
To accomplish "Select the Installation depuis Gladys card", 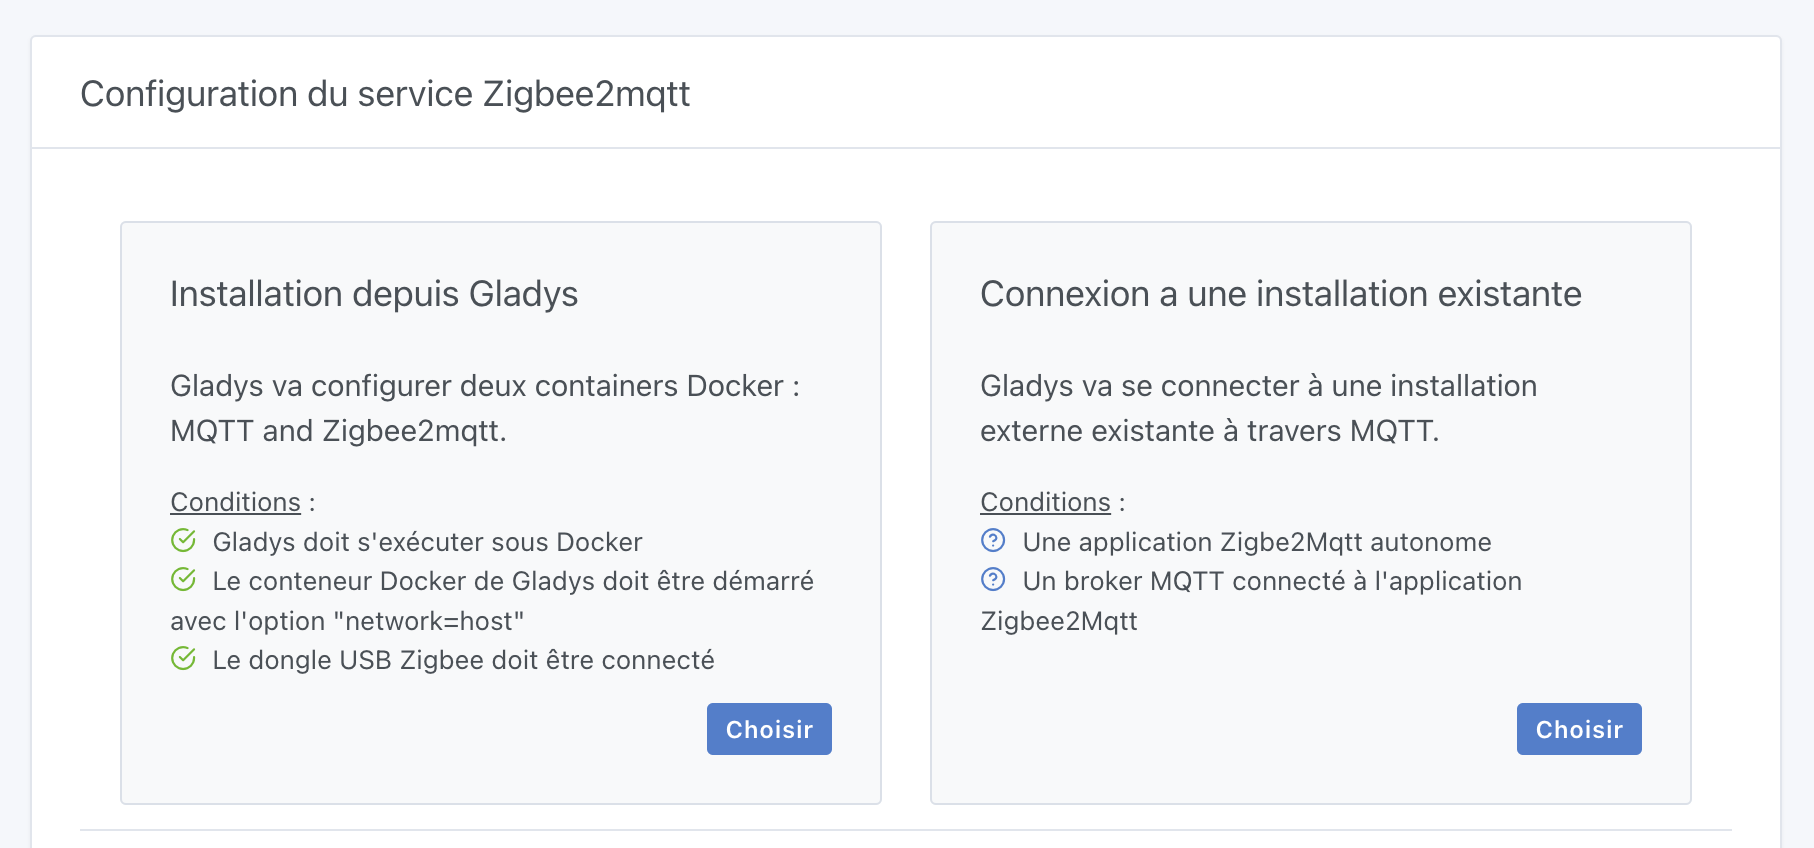I will (500, 510).
